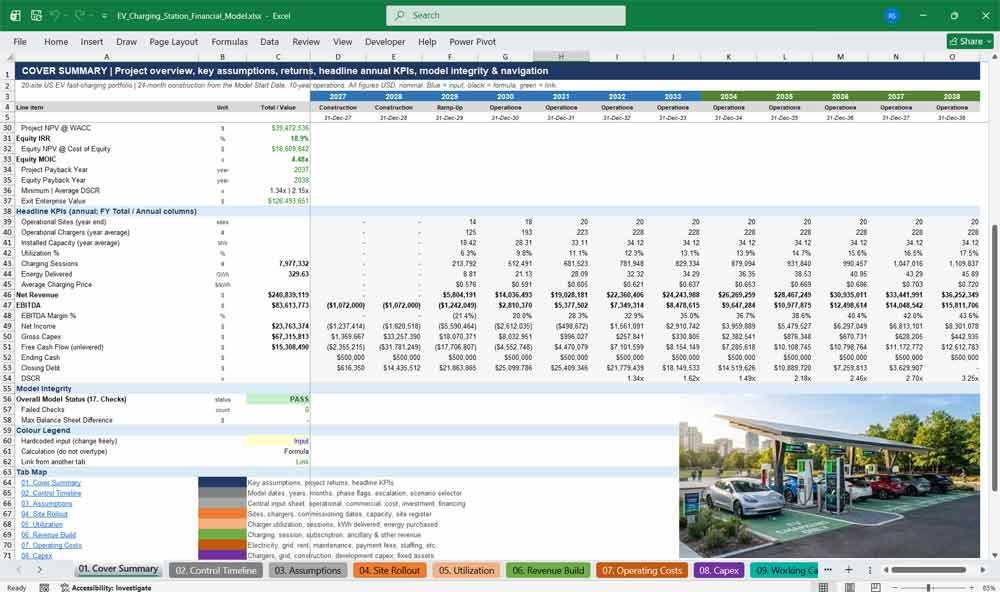Viewport: 1000px width, 592px height.
Task: Open the Review ribbon tab
Action: [306, 41]
